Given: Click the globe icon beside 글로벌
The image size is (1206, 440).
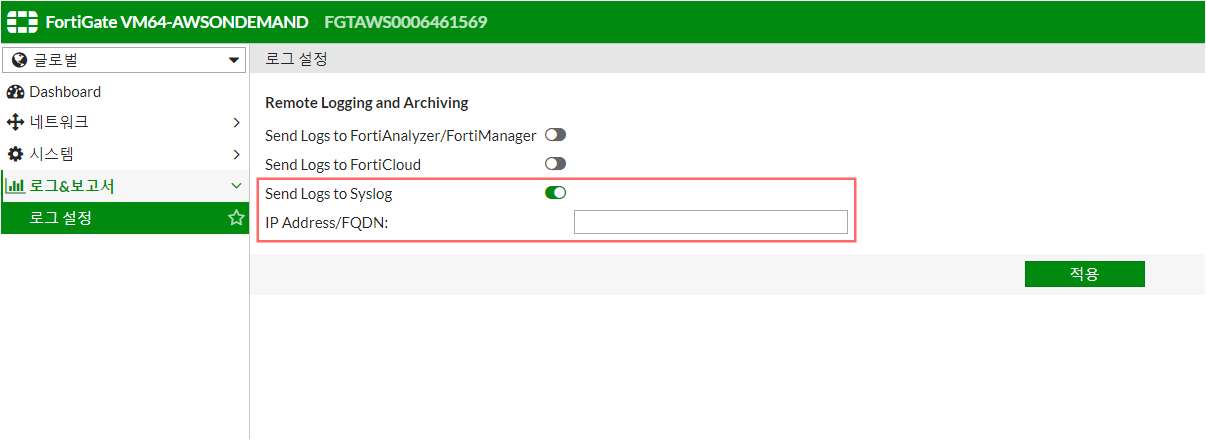Looking at the screenshot, I should (x=18, y=60).
